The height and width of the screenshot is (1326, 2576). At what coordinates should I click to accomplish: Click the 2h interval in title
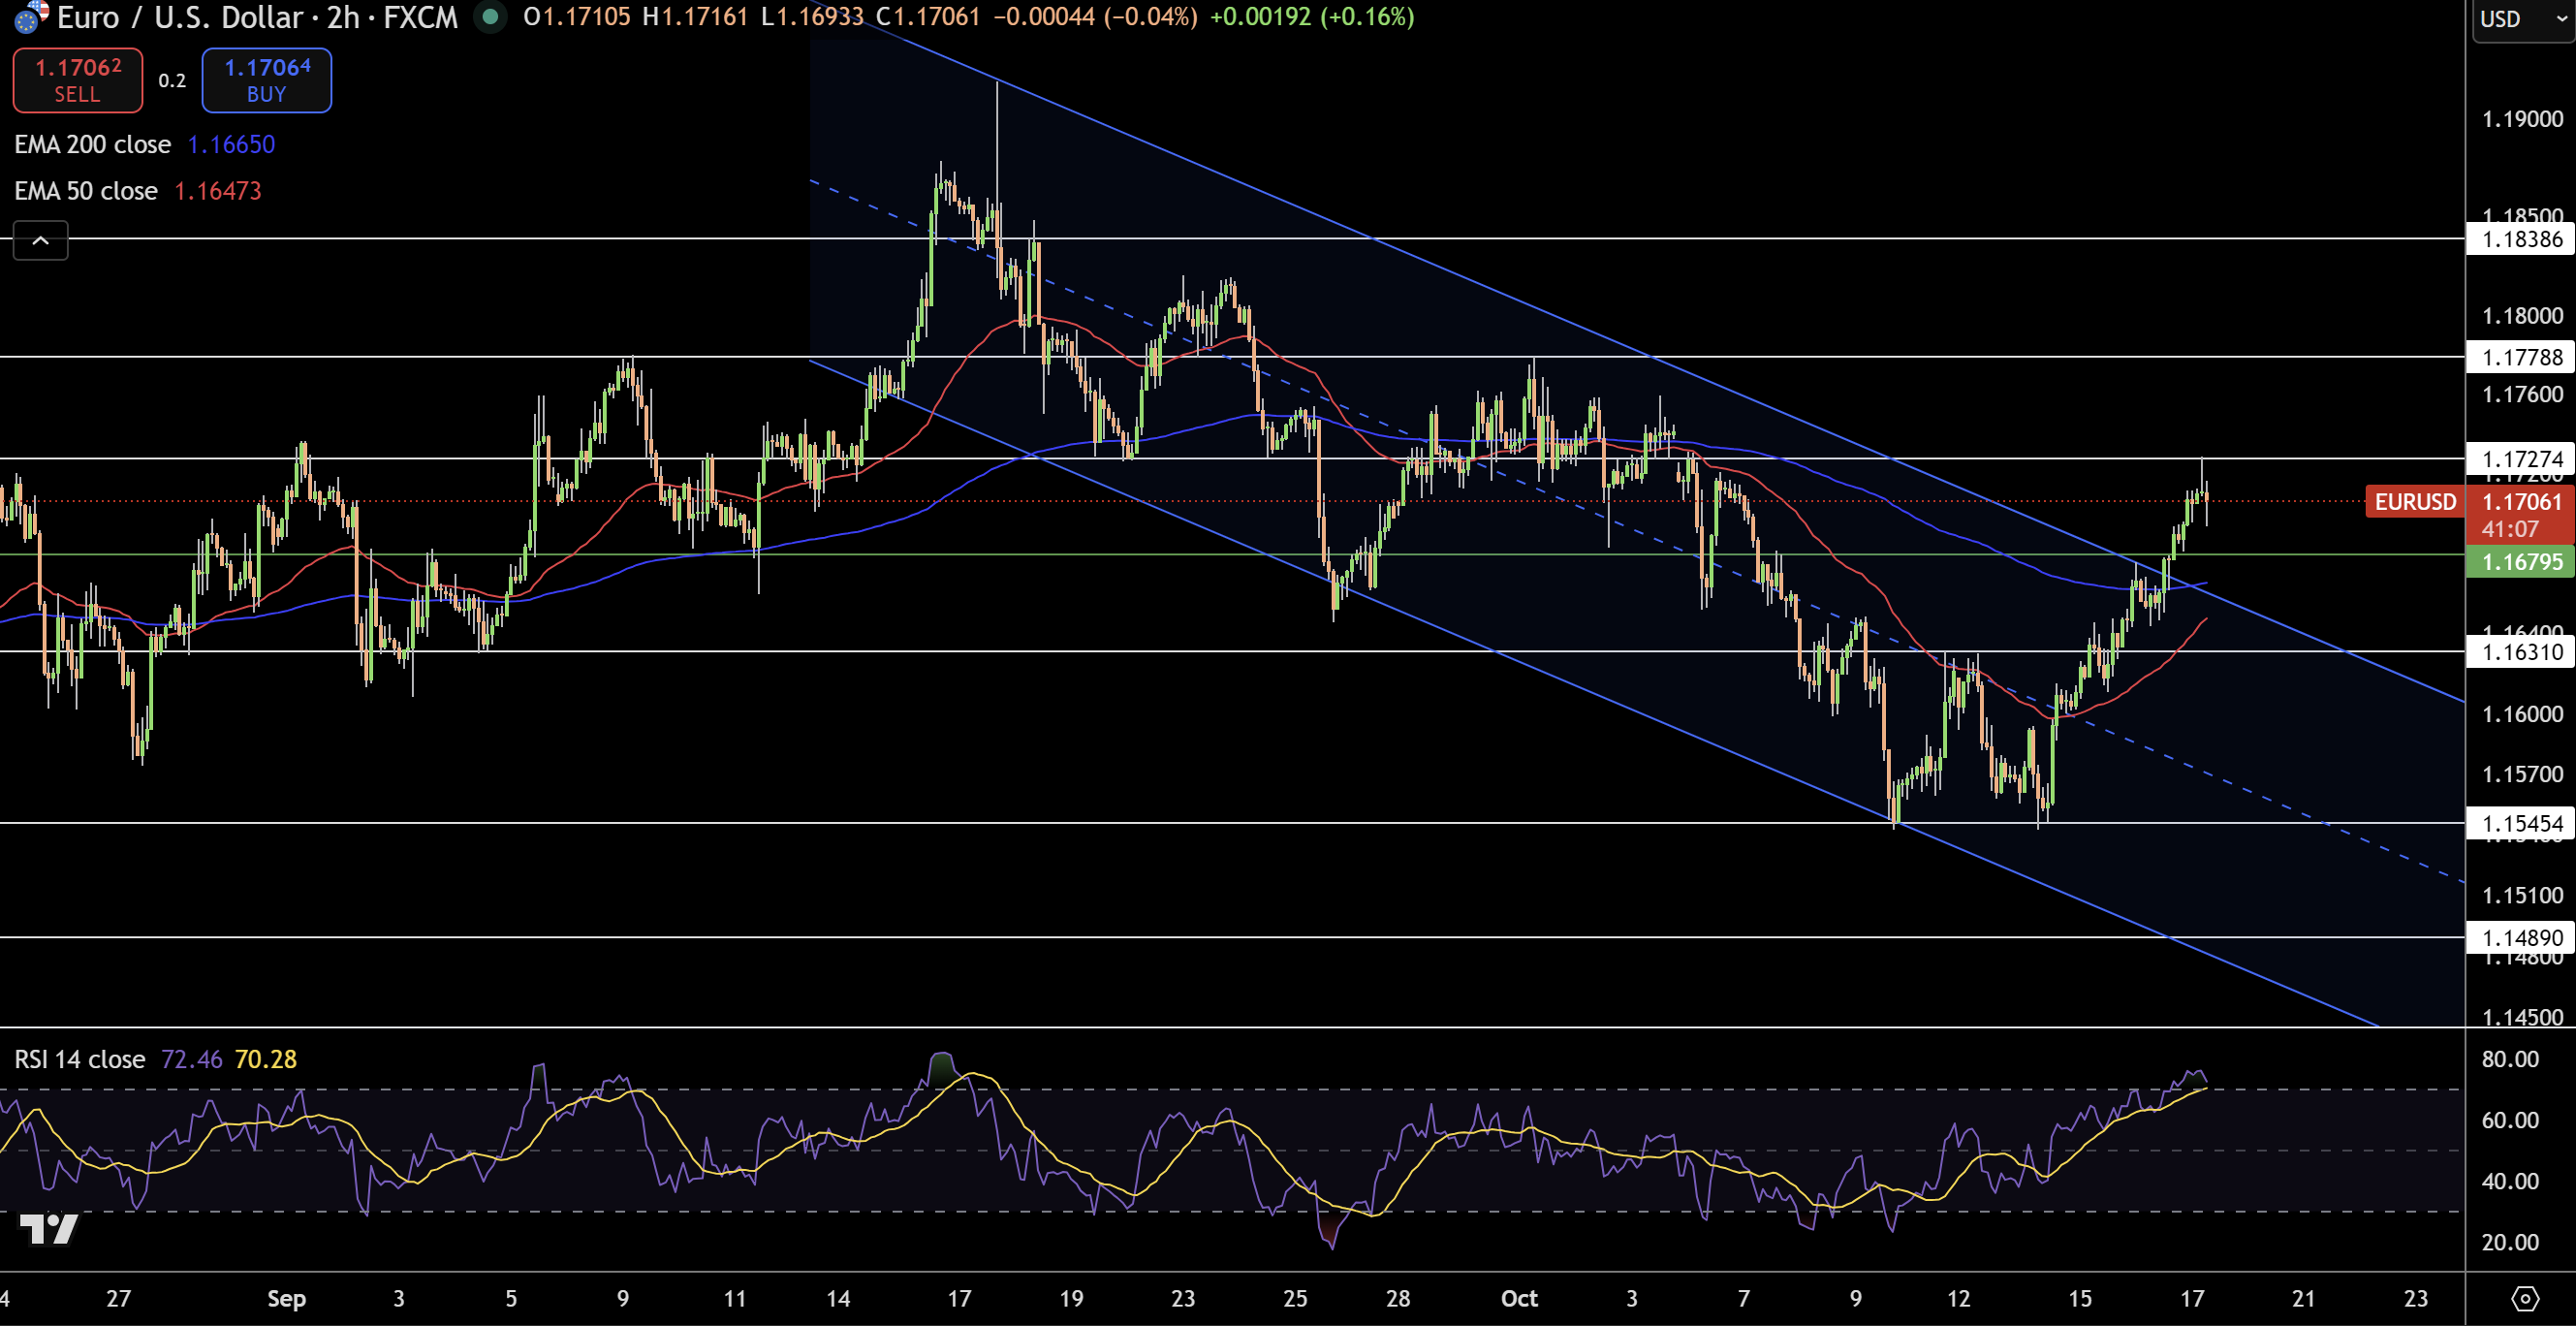click(x=343, y=17)
